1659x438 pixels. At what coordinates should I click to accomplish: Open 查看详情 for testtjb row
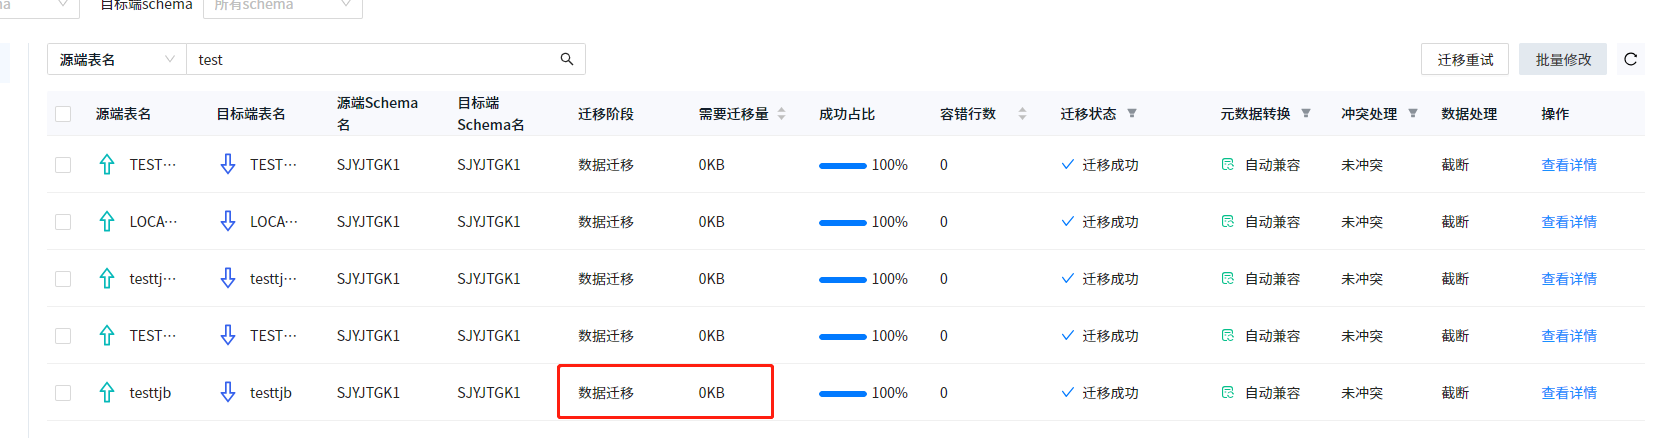click(x=1569, y=393)
